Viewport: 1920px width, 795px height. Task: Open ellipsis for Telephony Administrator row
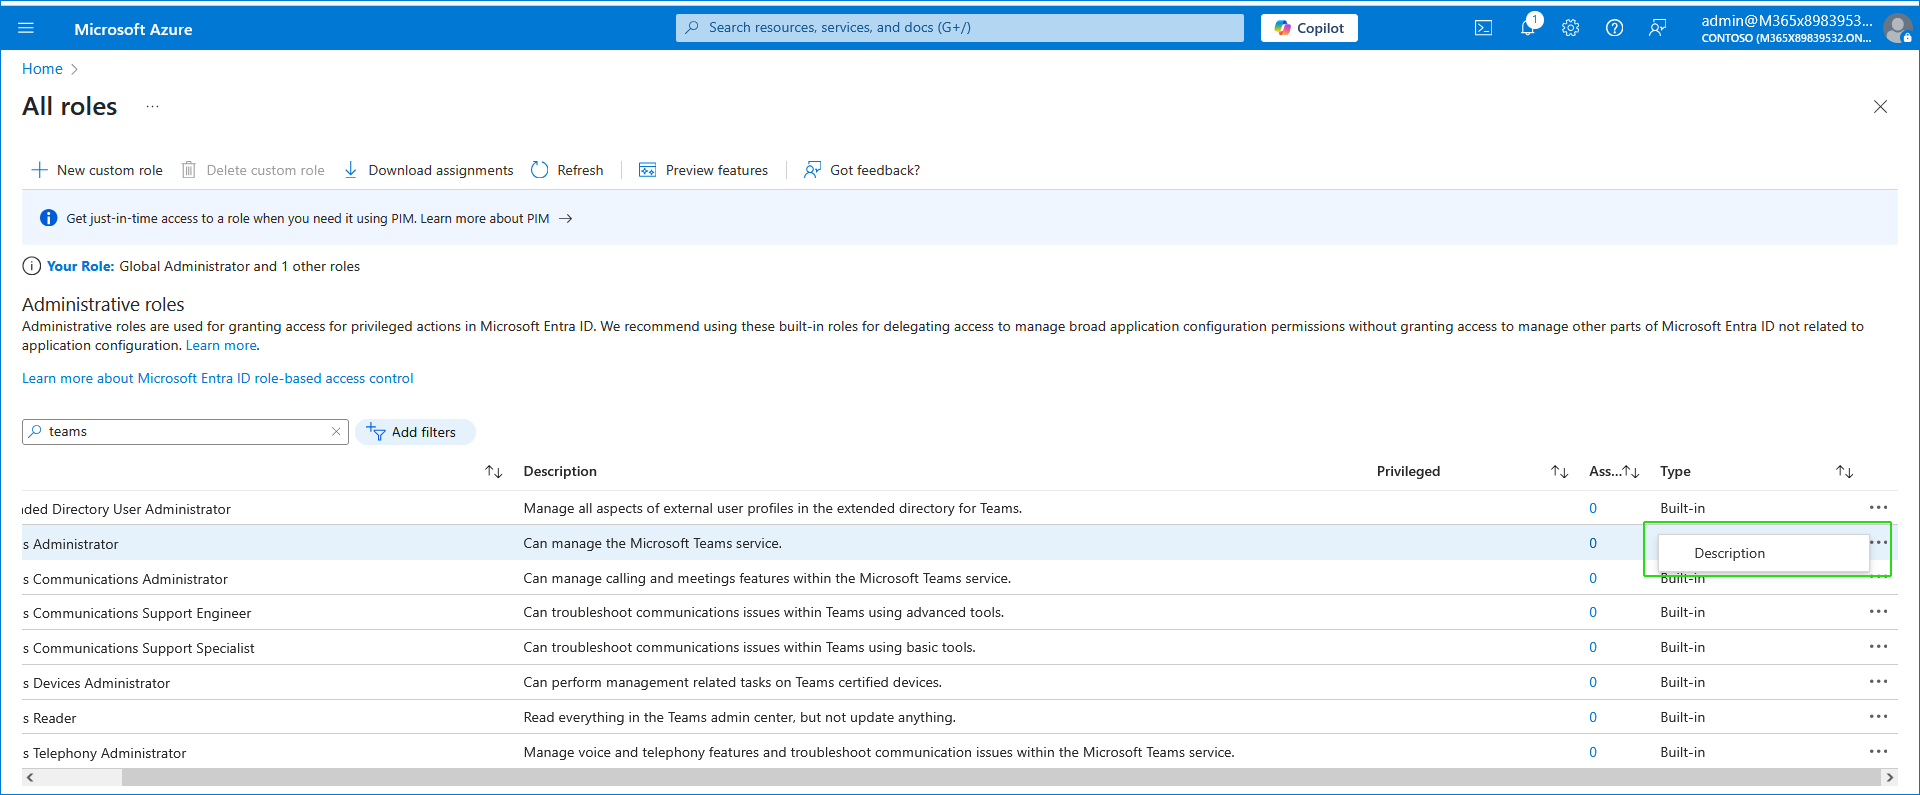pos(1879,752)
